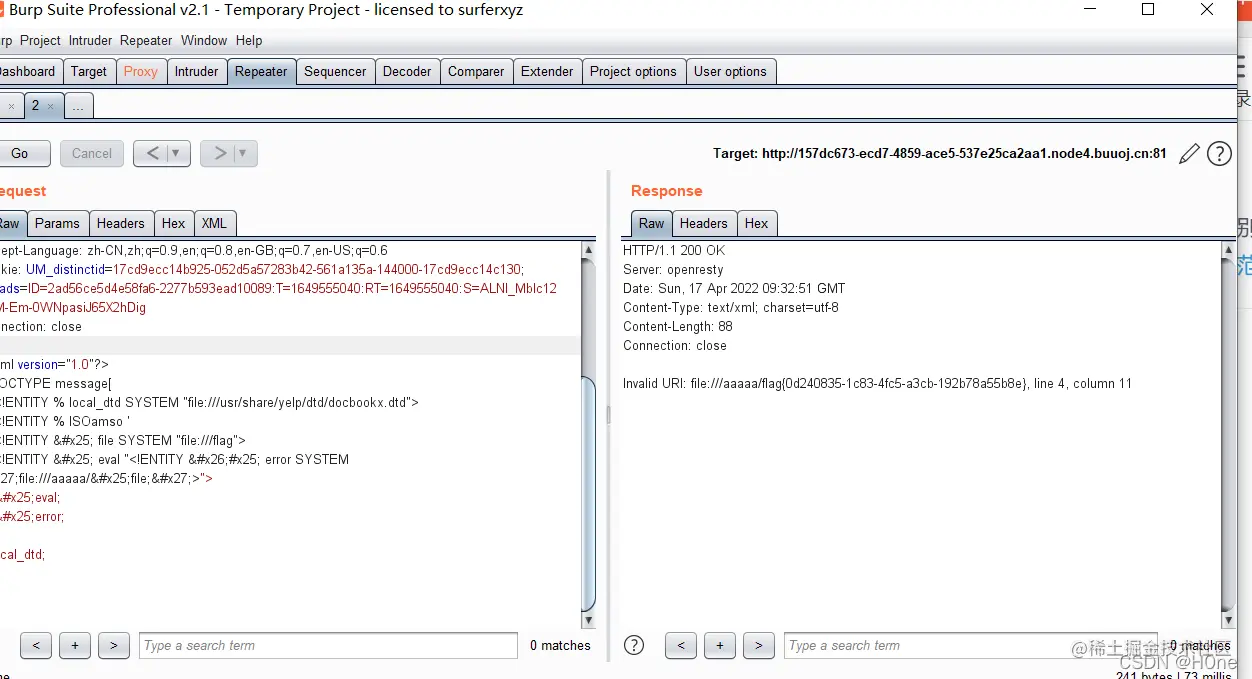Add new Repeater tab with ellipsis
The image size is (1252, 679).
[x=78, y=106]
